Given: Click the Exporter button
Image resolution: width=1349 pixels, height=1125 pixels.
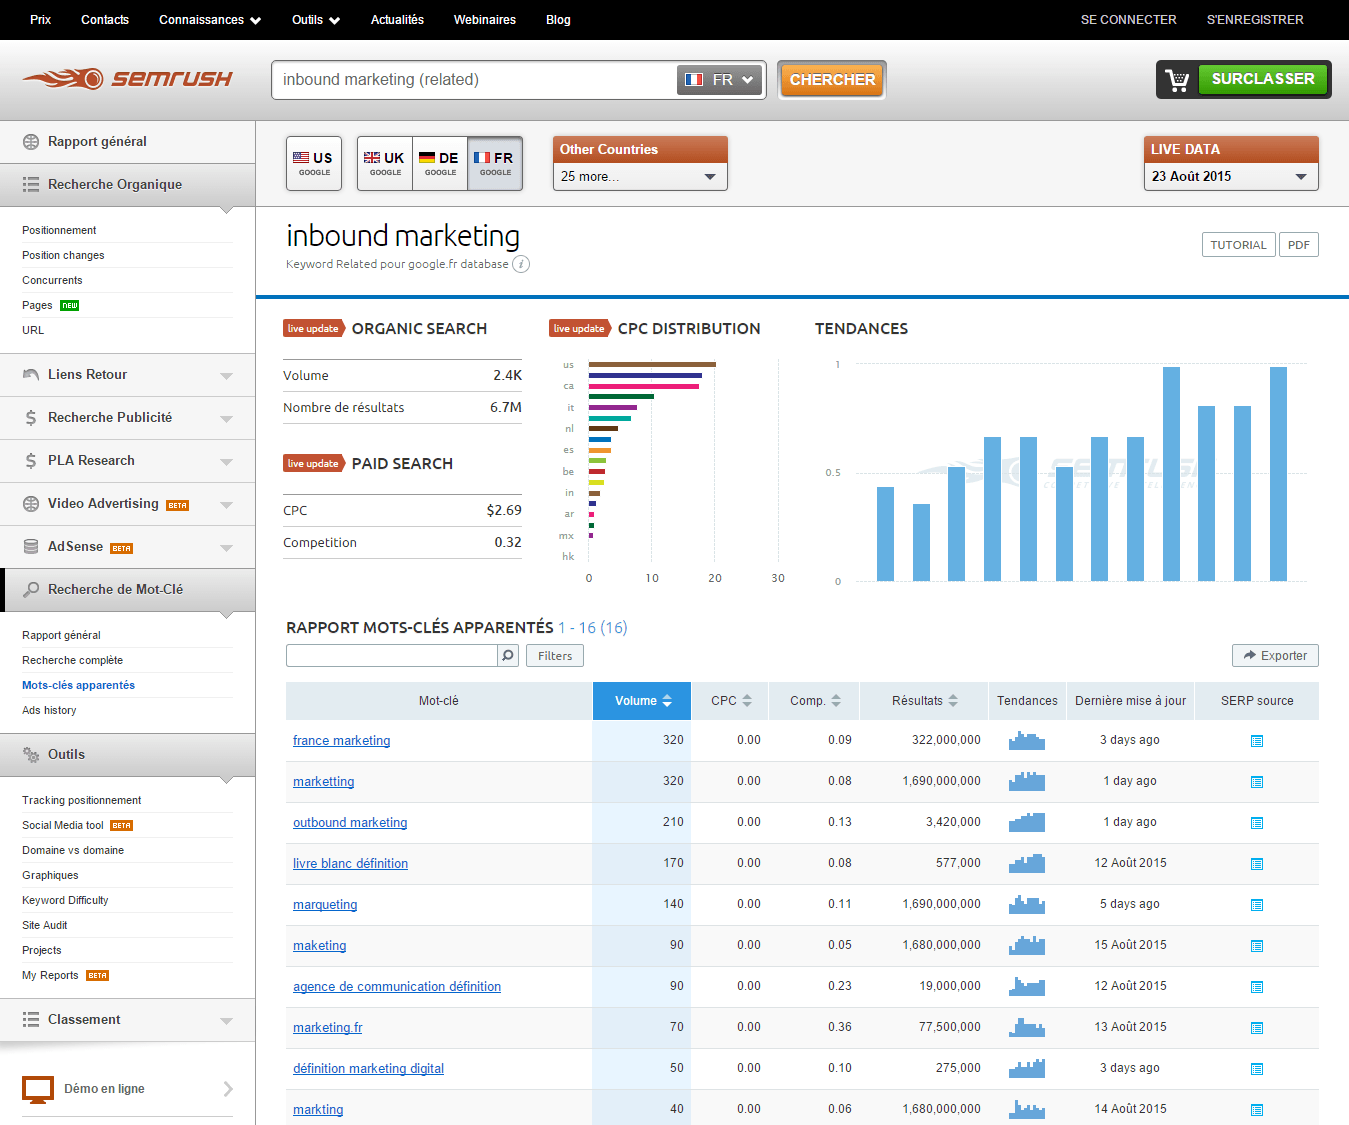Looking at the screenshot, I should [x=1275, y=656].
